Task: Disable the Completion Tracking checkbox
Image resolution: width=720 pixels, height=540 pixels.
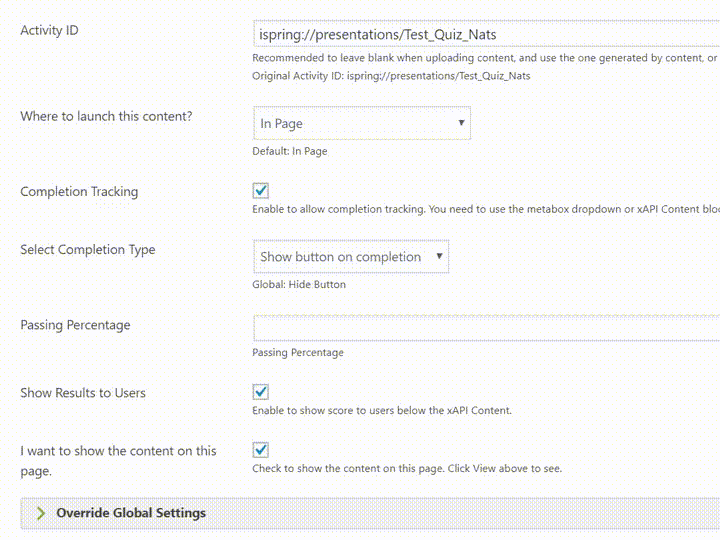Action: (x=260, y=191)
